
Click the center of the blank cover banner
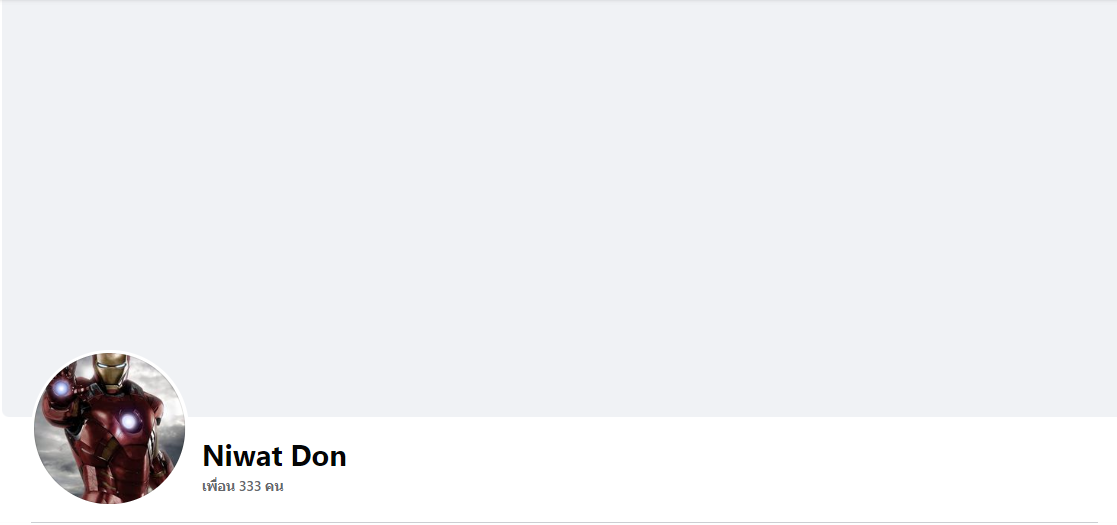[x=558, y=208]
